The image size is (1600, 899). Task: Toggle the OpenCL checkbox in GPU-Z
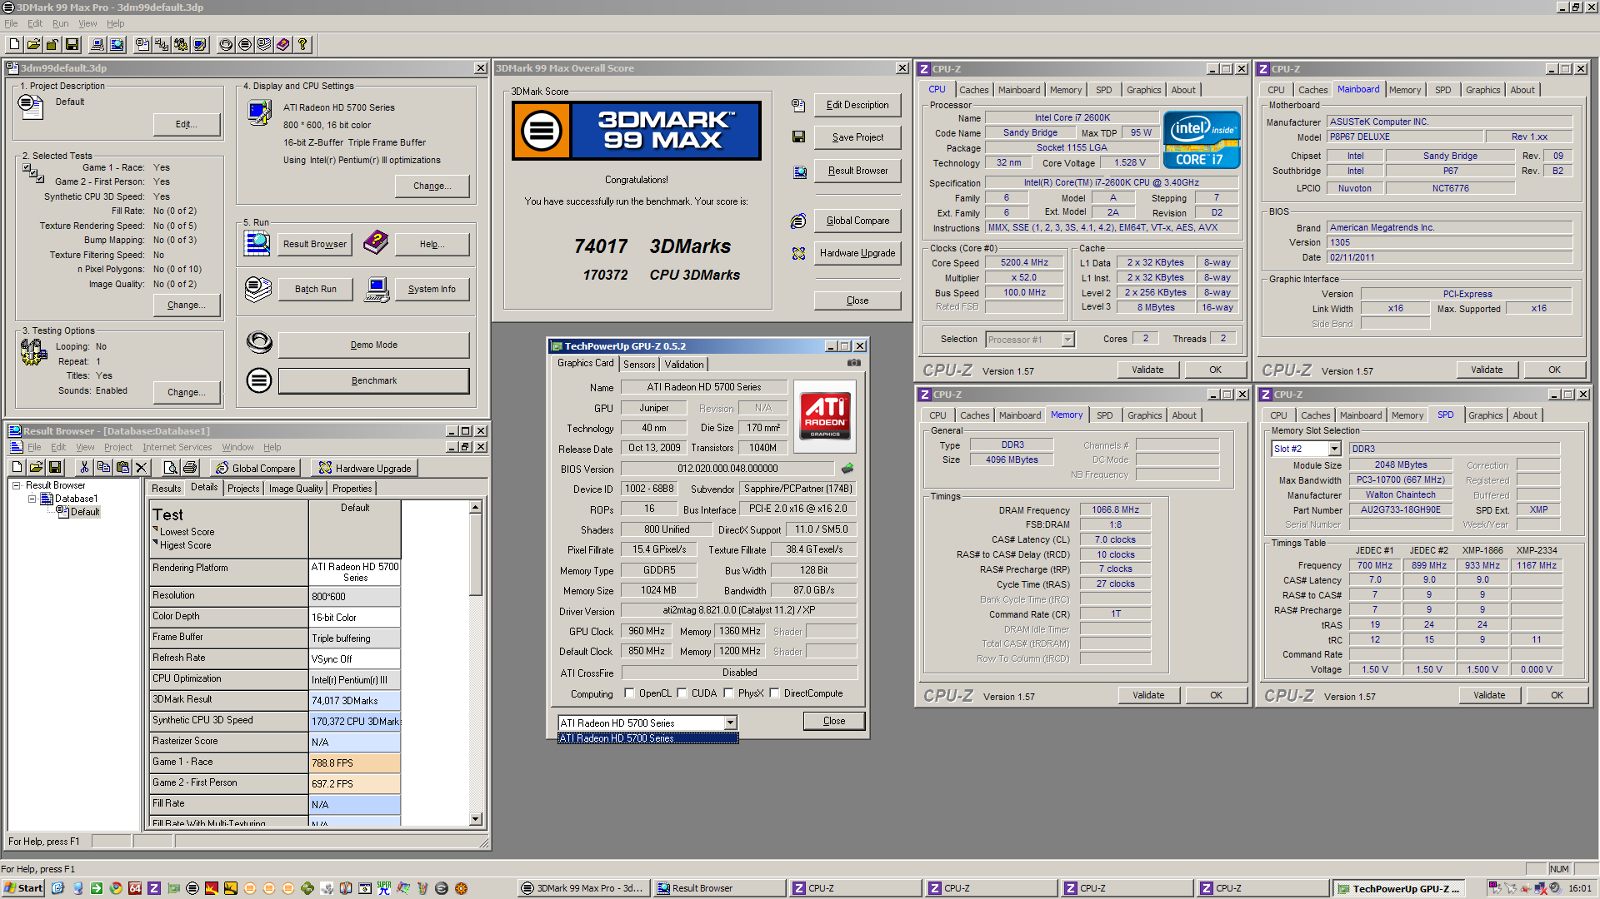pyautogui.click(x=629, y=693)
